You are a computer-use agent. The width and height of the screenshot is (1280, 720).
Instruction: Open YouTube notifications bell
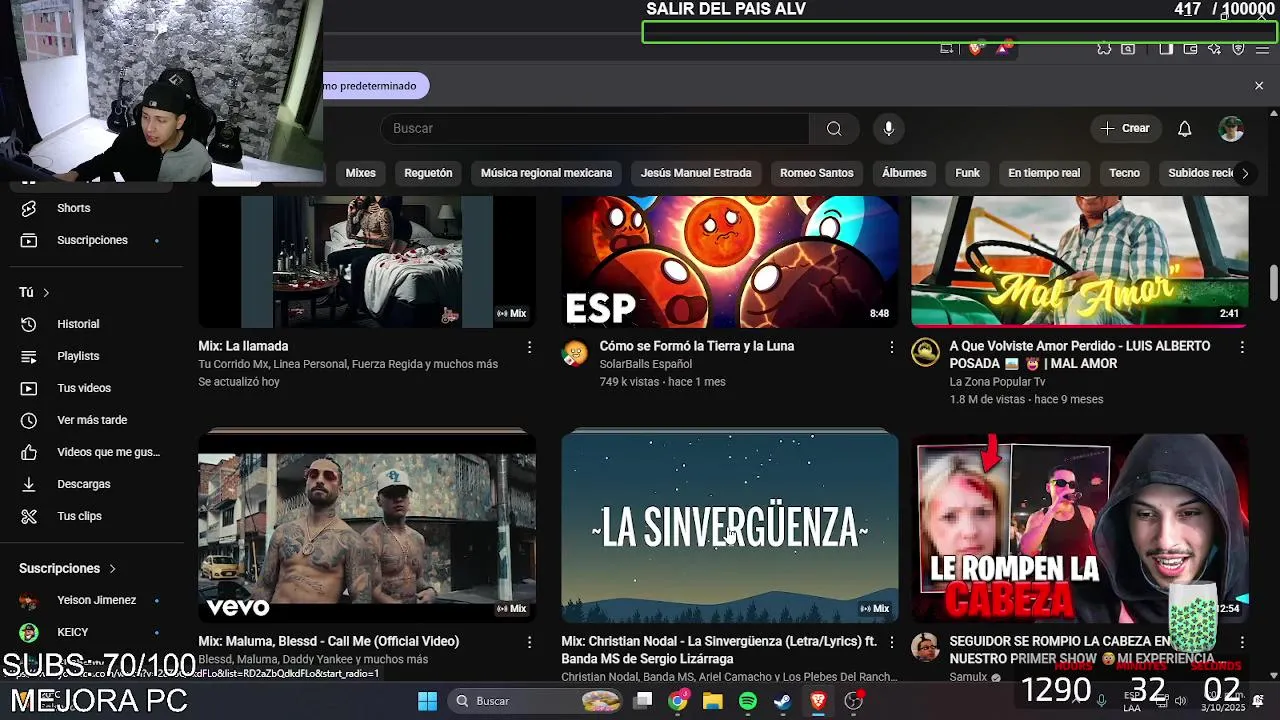pos(1184,128)
